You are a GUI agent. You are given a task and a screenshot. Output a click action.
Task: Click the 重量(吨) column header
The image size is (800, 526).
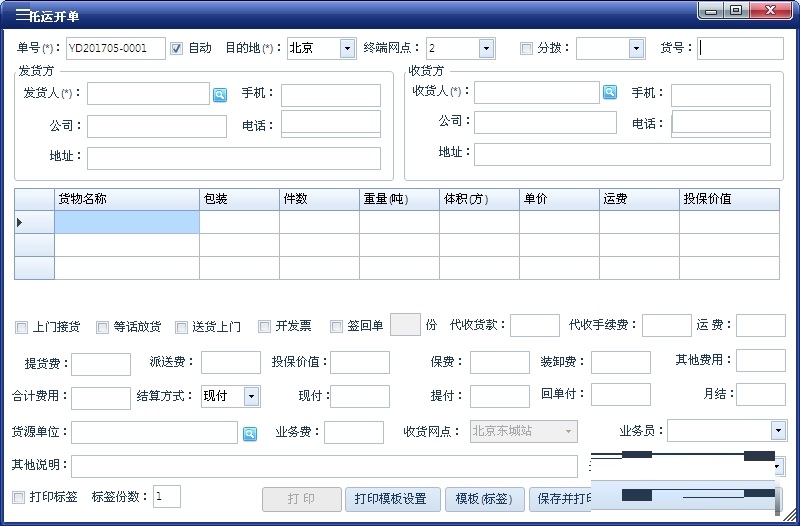399,199
